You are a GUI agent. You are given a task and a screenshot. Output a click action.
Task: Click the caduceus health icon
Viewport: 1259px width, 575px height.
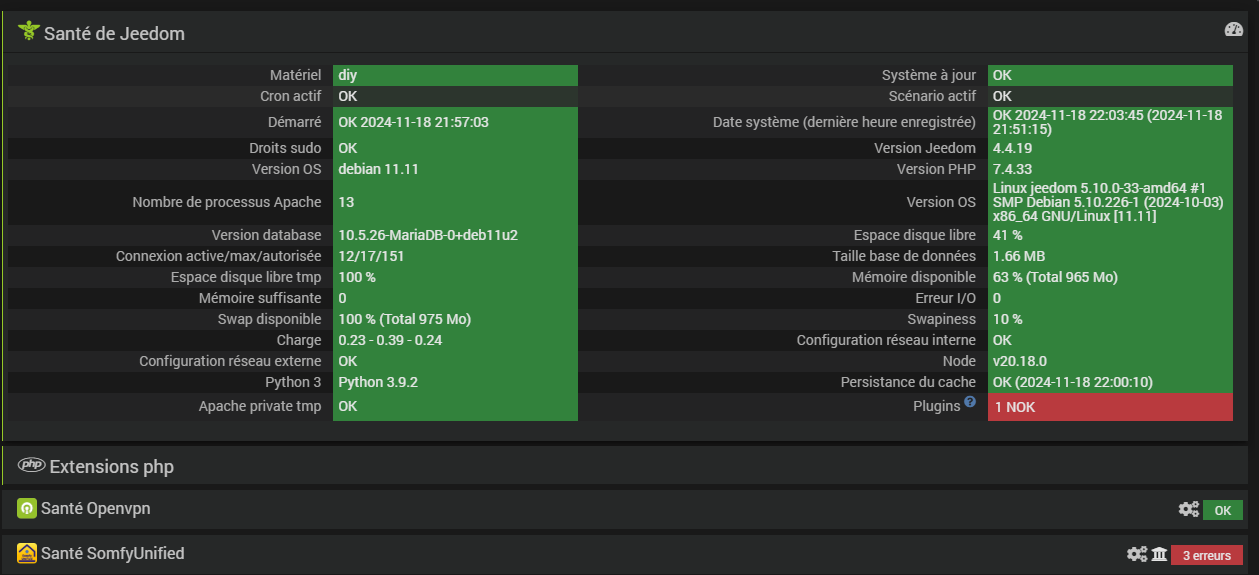click(28, 31)
